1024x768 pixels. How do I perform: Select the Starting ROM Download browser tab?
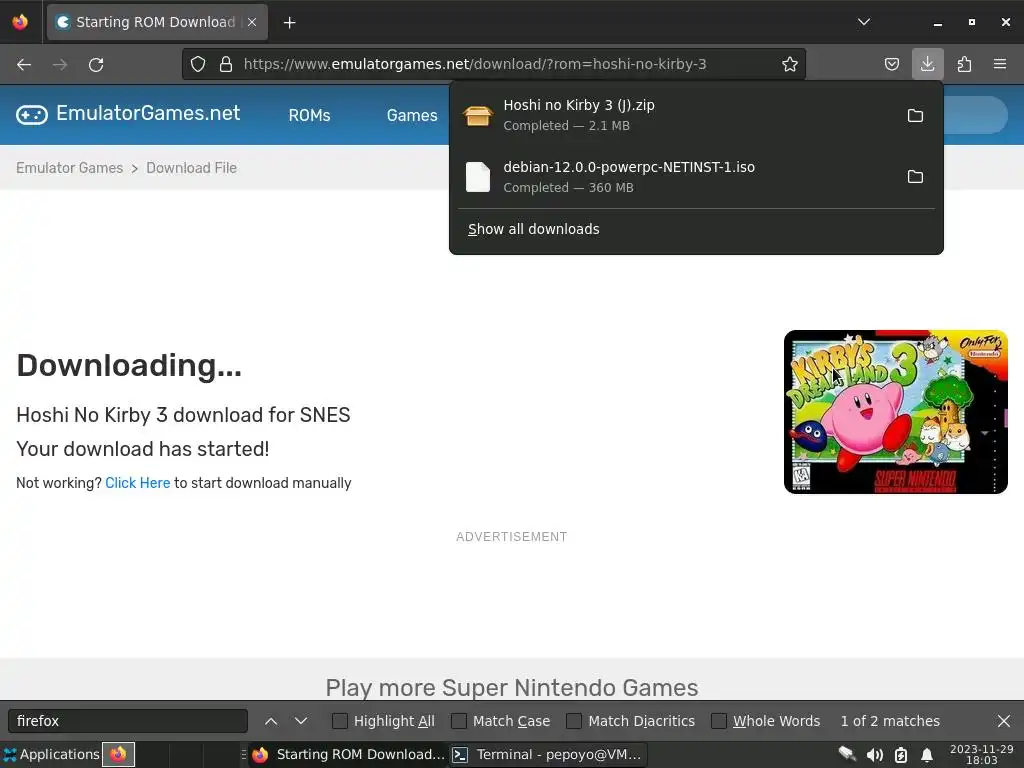pyautogui.click(x=157, y=22)
